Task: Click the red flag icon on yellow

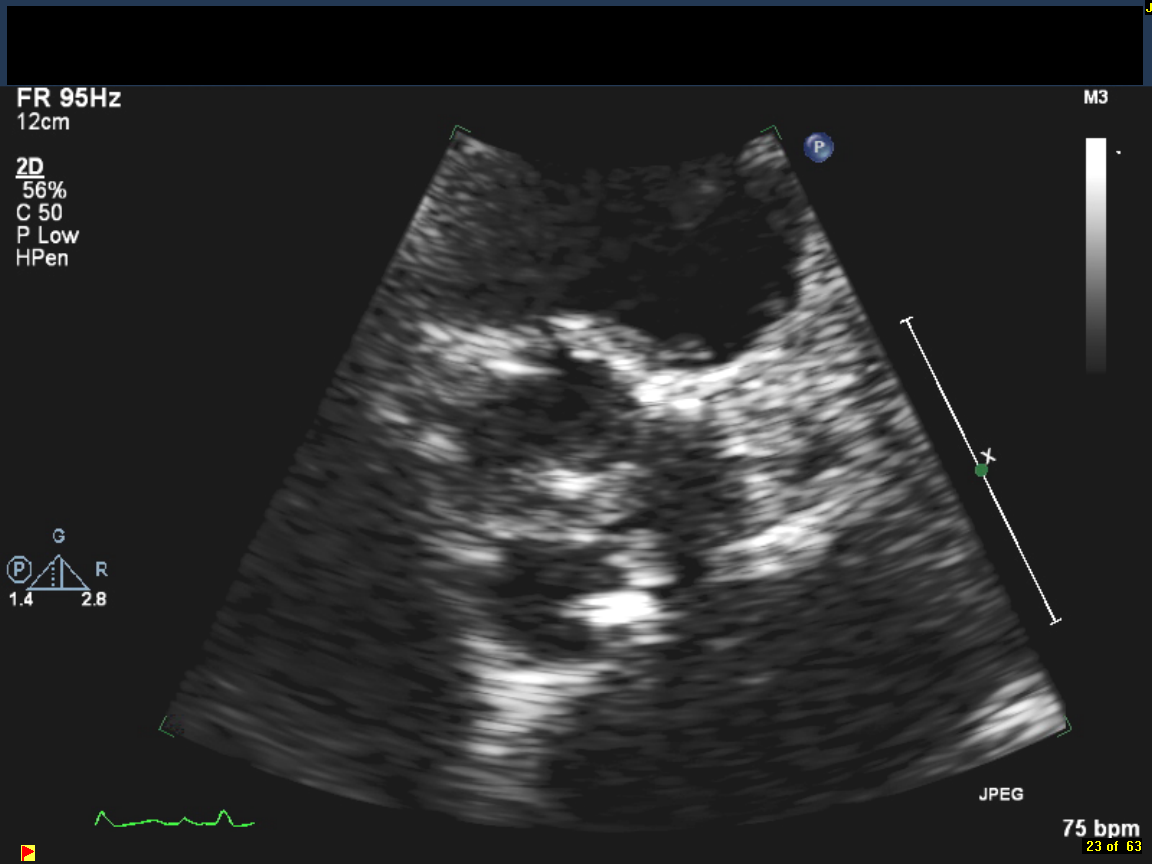Action: [28, 852]
